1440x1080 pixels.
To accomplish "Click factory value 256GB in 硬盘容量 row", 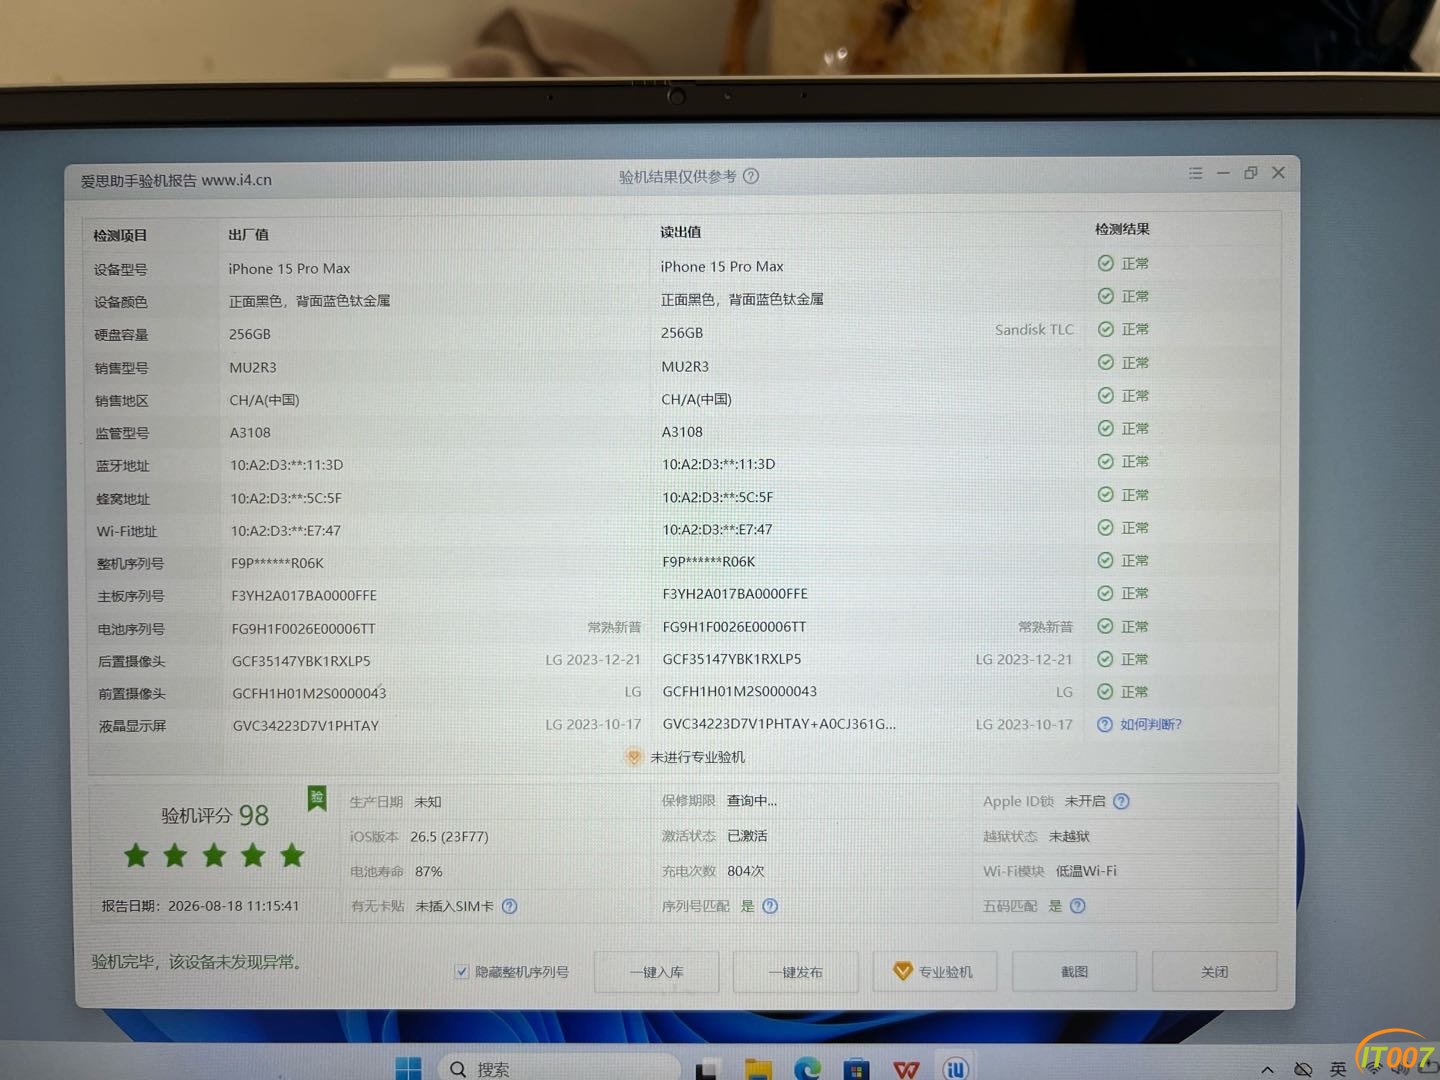I will coord(250,334).
